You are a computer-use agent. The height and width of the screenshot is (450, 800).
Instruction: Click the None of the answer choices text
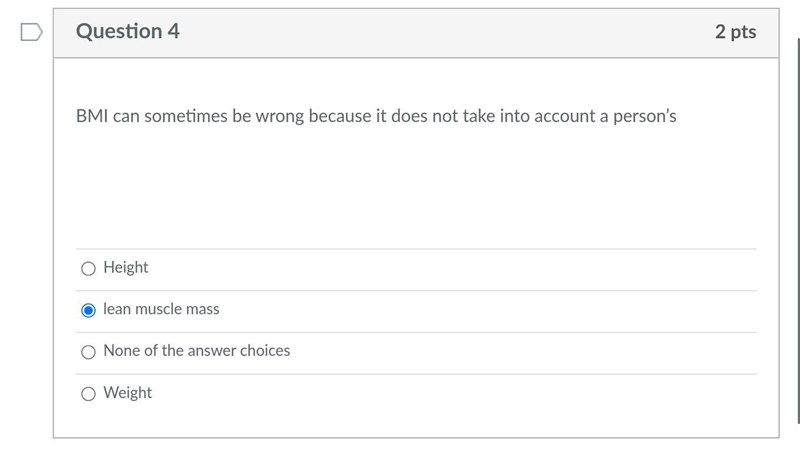pyautogui.click(x=196, y=351)
